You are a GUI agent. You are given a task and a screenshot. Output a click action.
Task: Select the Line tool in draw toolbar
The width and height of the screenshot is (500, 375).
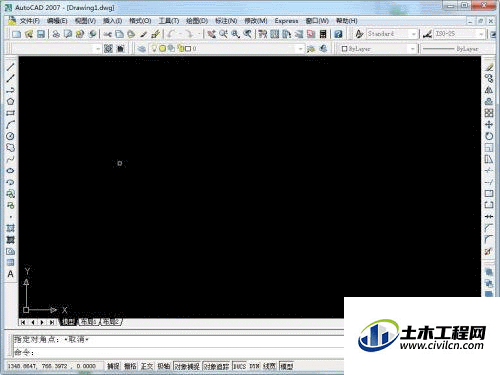tap(10, 67)
